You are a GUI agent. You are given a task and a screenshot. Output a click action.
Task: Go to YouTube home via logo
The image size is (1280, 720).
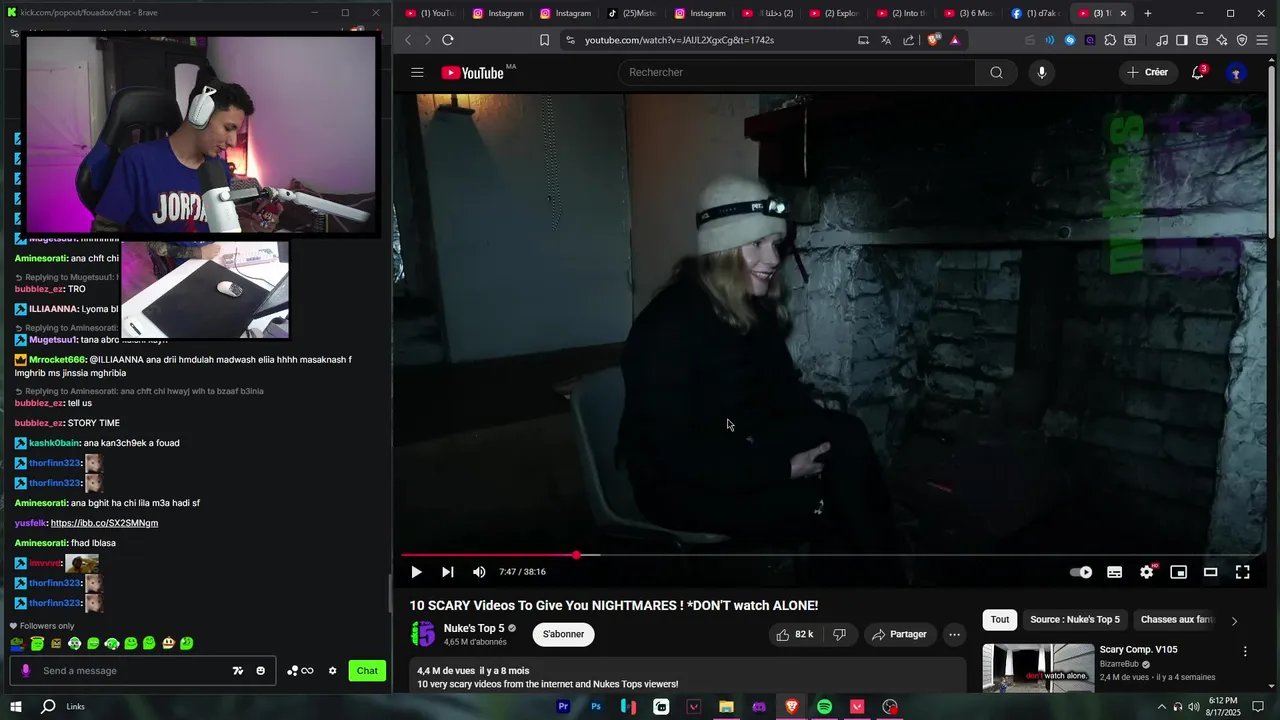[472, 72]
